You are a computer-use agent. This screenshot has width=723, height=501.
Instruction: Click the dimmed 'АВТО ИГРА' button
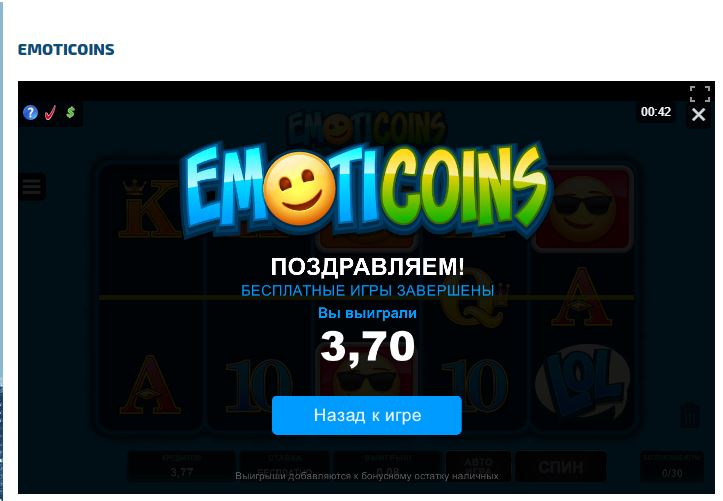(478, 466)
